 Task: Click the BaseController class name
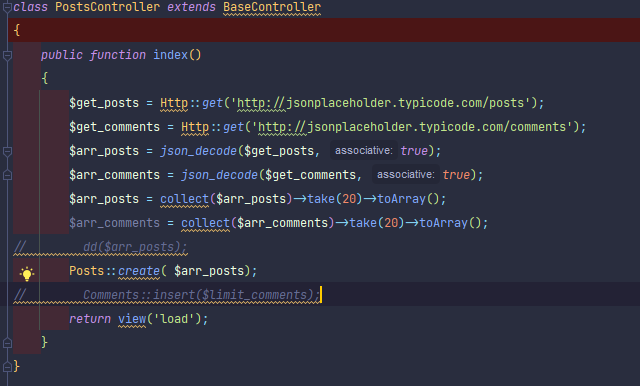click(272, 7)
